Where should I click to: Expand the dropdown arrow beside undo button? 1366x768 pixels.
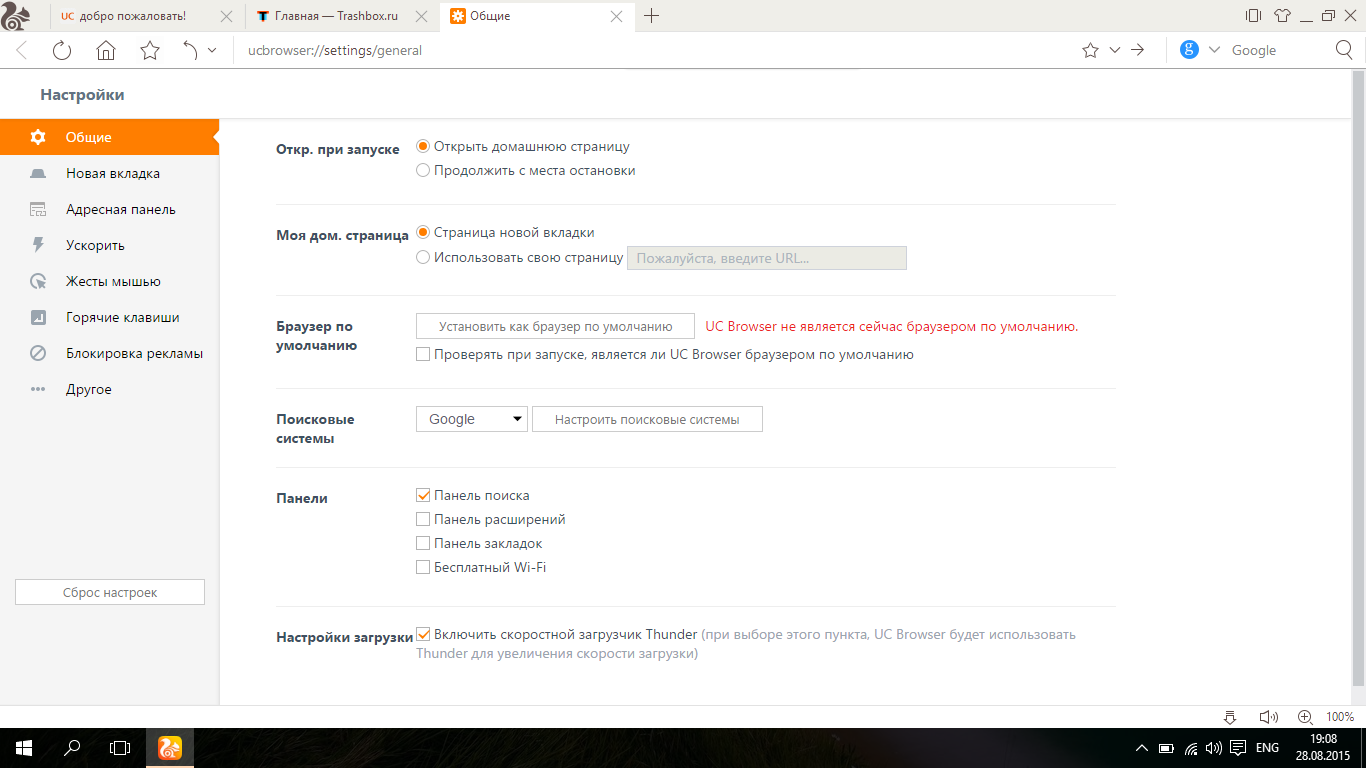212,50
